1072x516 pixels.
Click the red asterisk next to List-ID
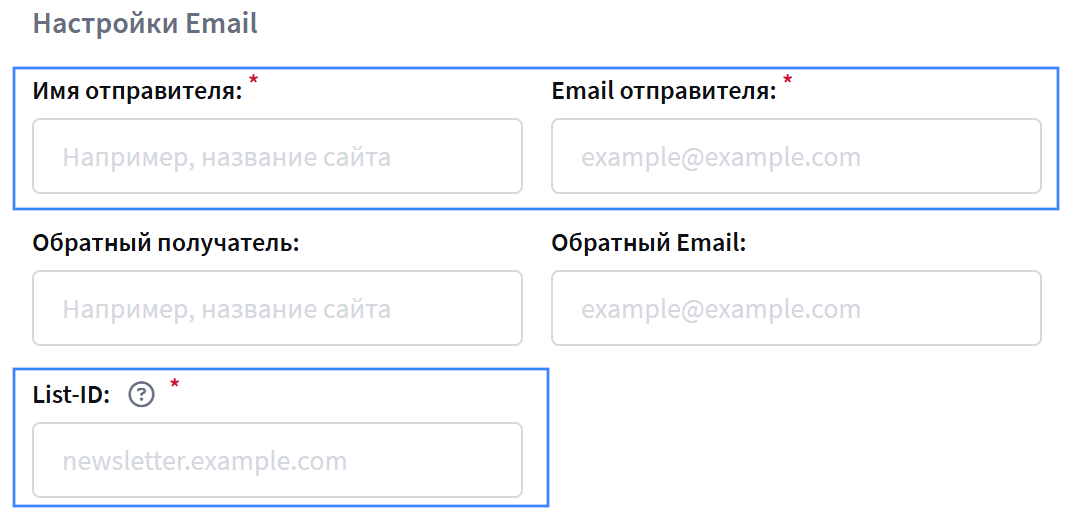pos(175,384)
